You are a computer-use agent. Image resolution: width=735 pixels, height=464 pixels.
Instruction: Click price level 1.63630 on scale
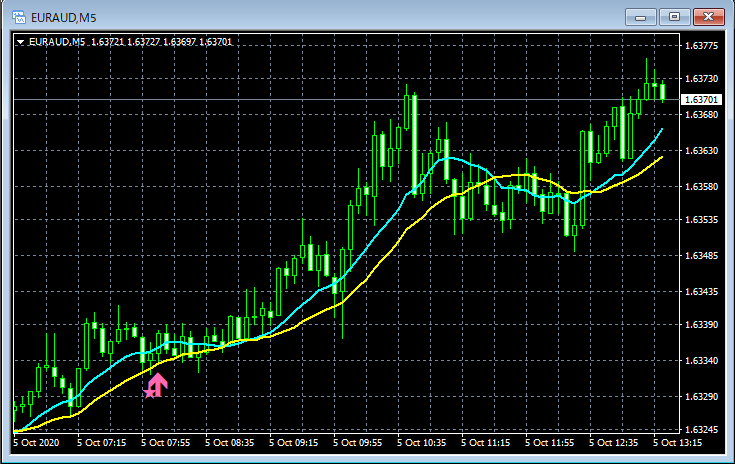[x=701, y=150]
